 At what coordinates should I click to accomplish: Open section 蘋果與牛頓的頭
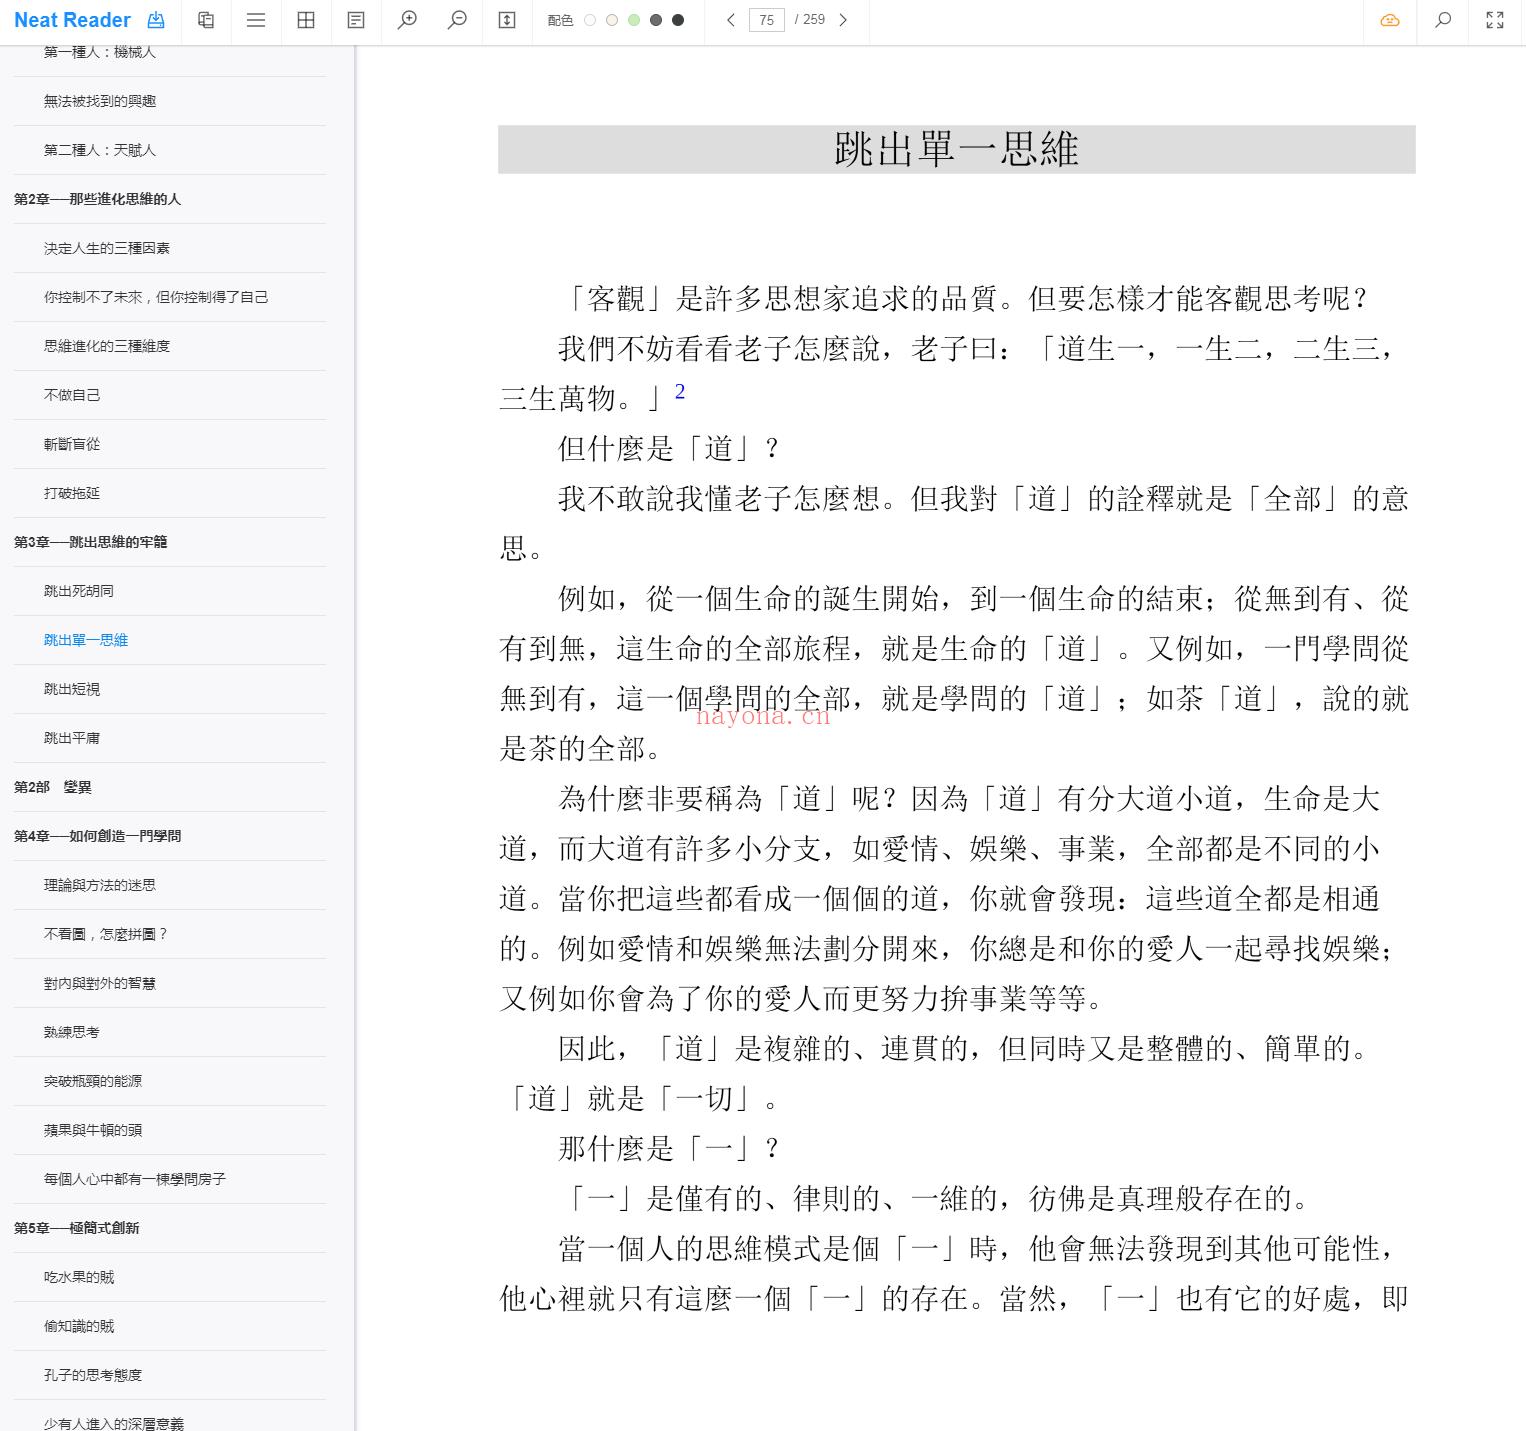point(93,1130)
